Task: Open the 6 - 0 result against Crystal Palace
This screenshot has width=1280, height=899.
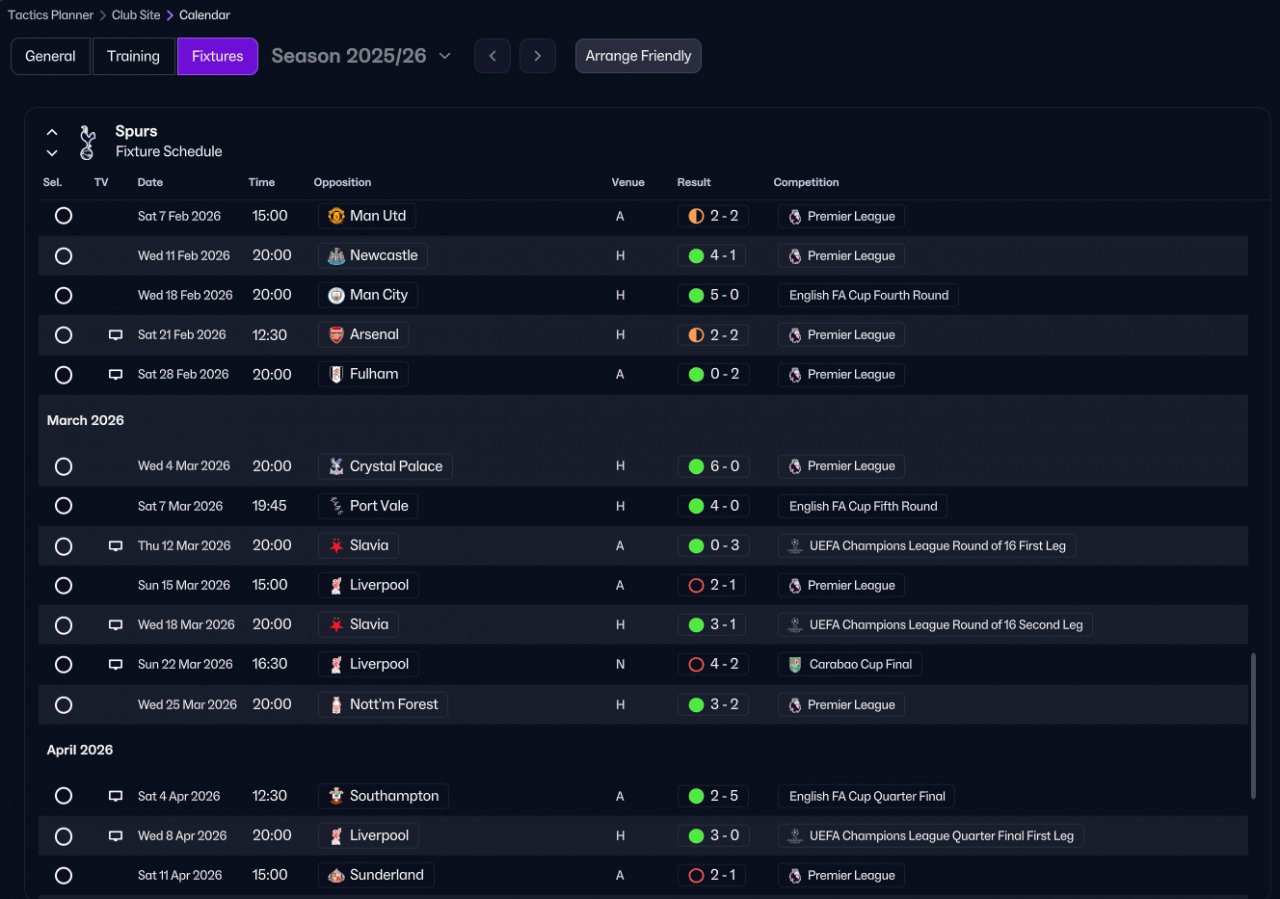Action: [x=713, y=466]
